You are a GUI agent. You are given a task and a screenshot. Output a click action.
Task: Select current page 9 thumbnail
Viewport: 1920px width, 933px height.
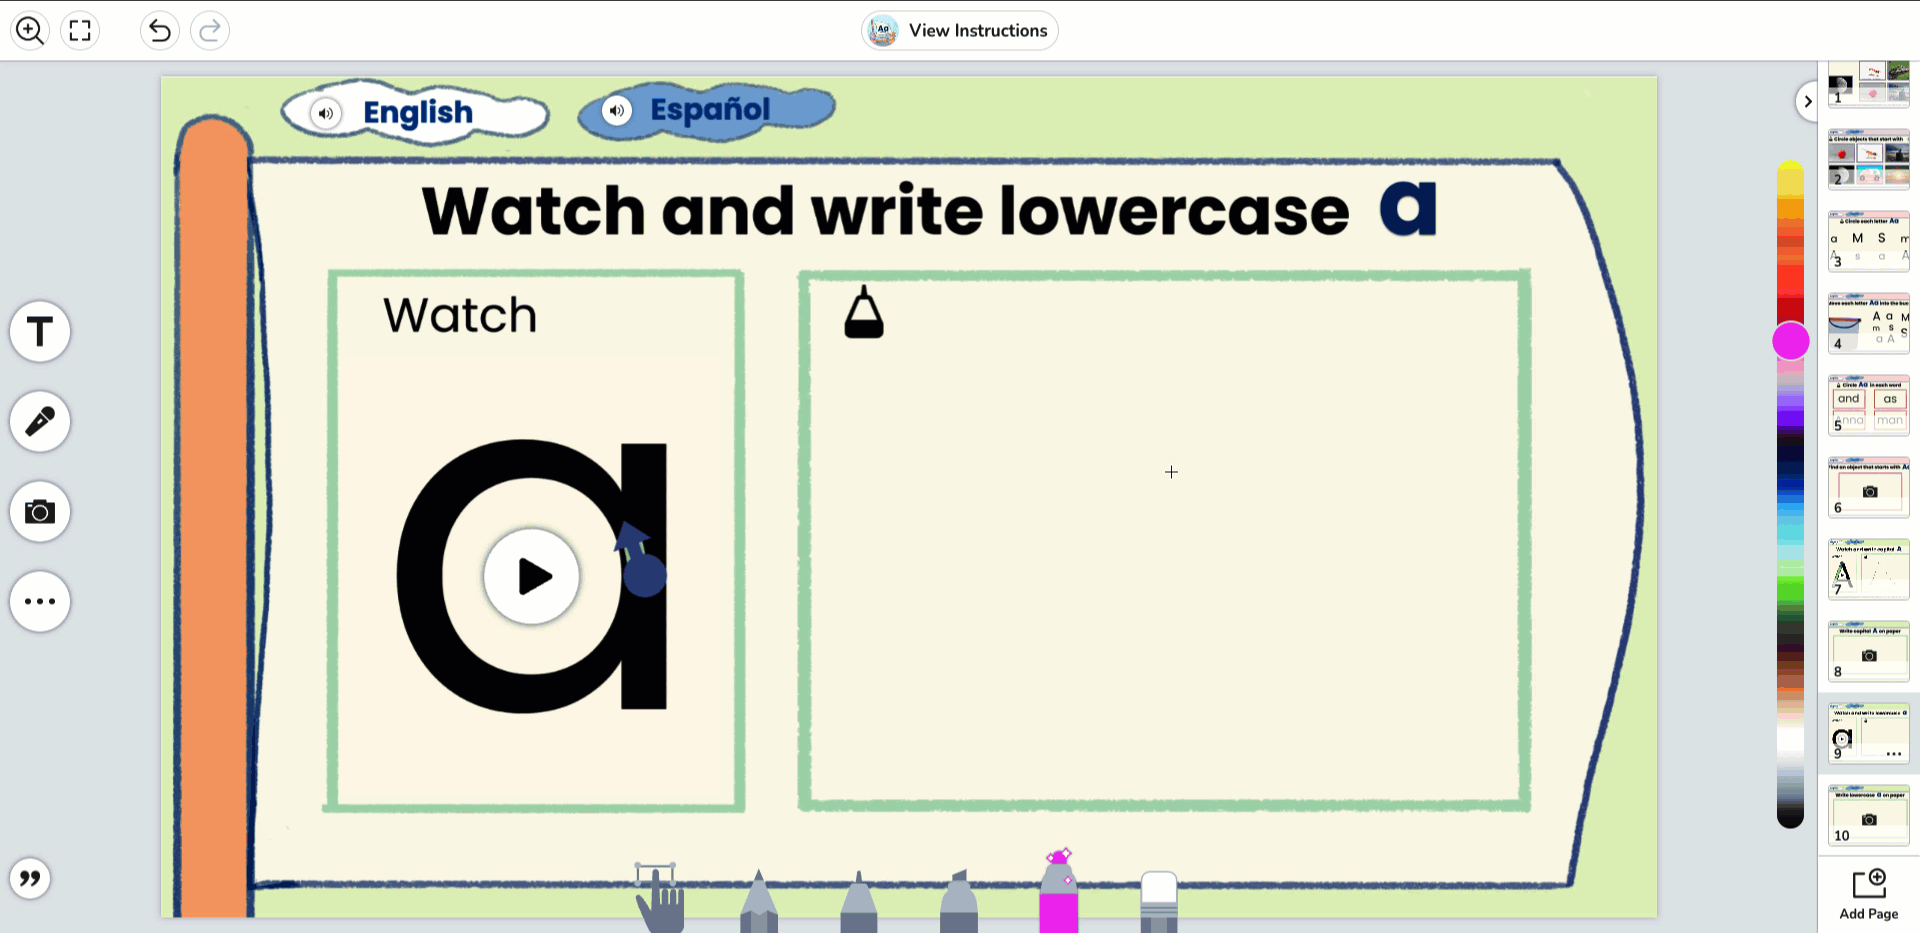point(1869,733)
